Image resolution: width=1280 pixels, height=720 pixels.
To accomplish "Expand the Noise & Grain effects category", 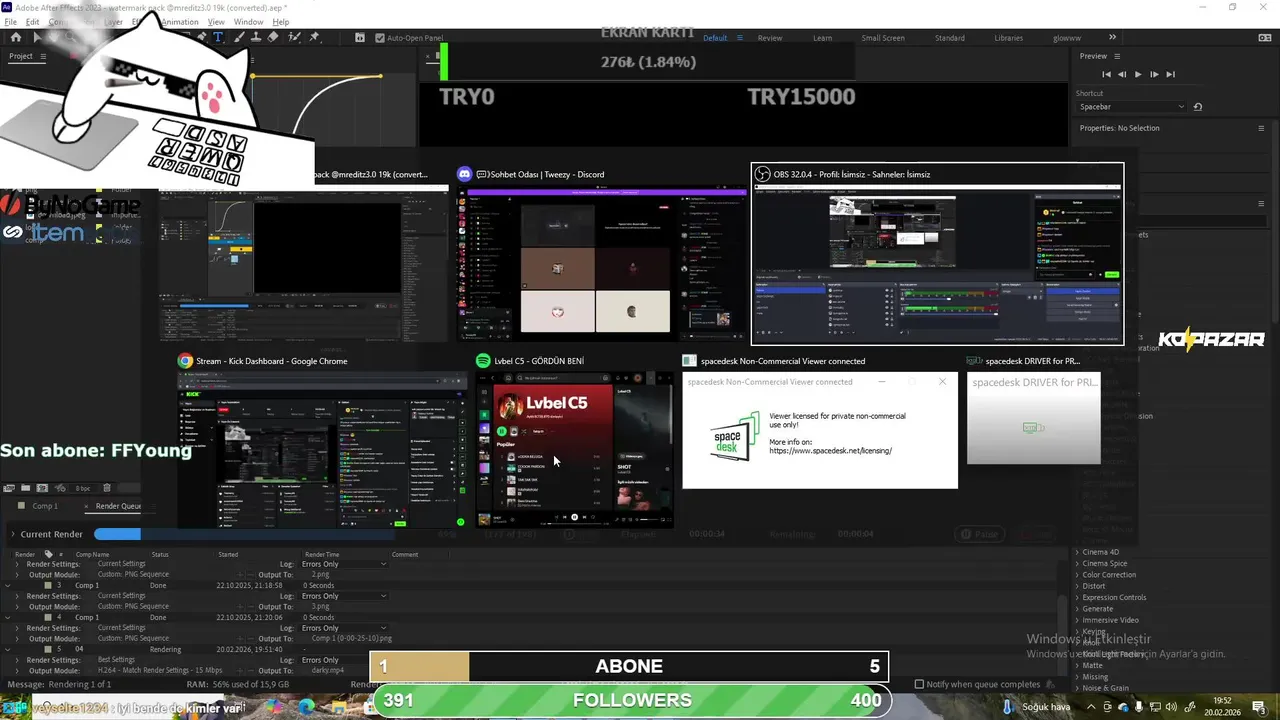I will pyautogui.click(x=1077, y=688).
